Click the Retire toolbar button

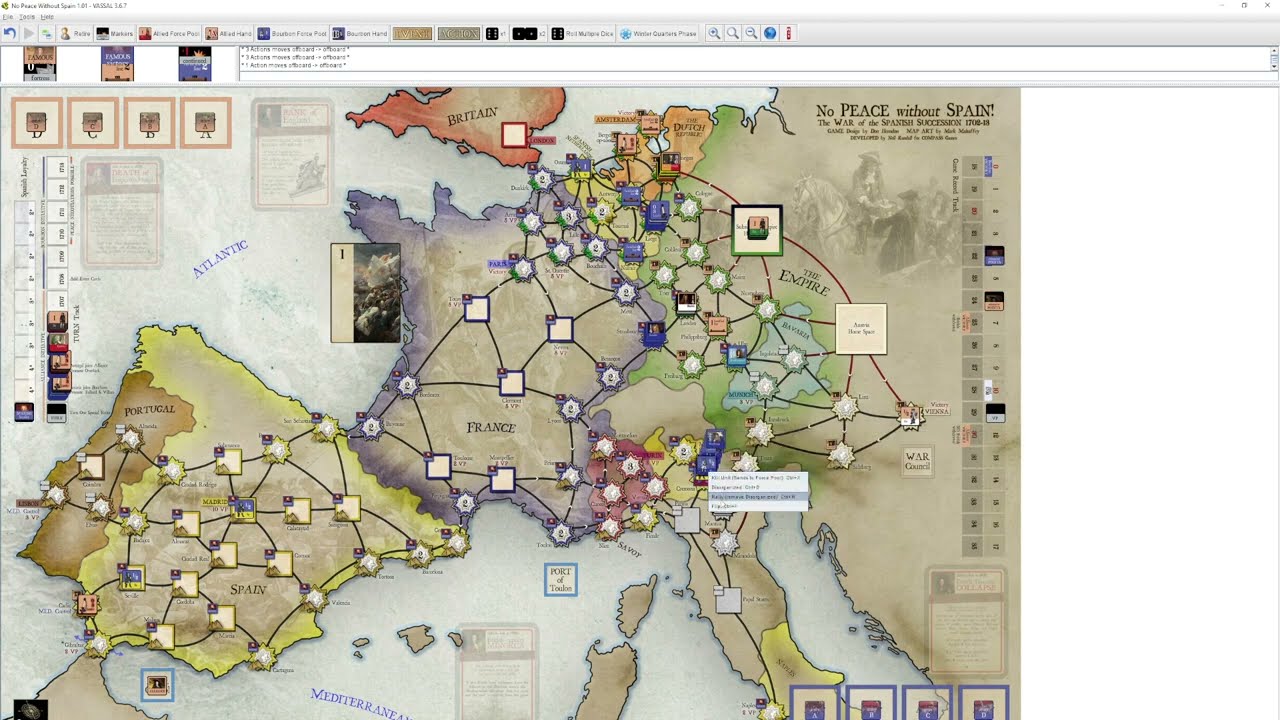[x=75, y=33]
